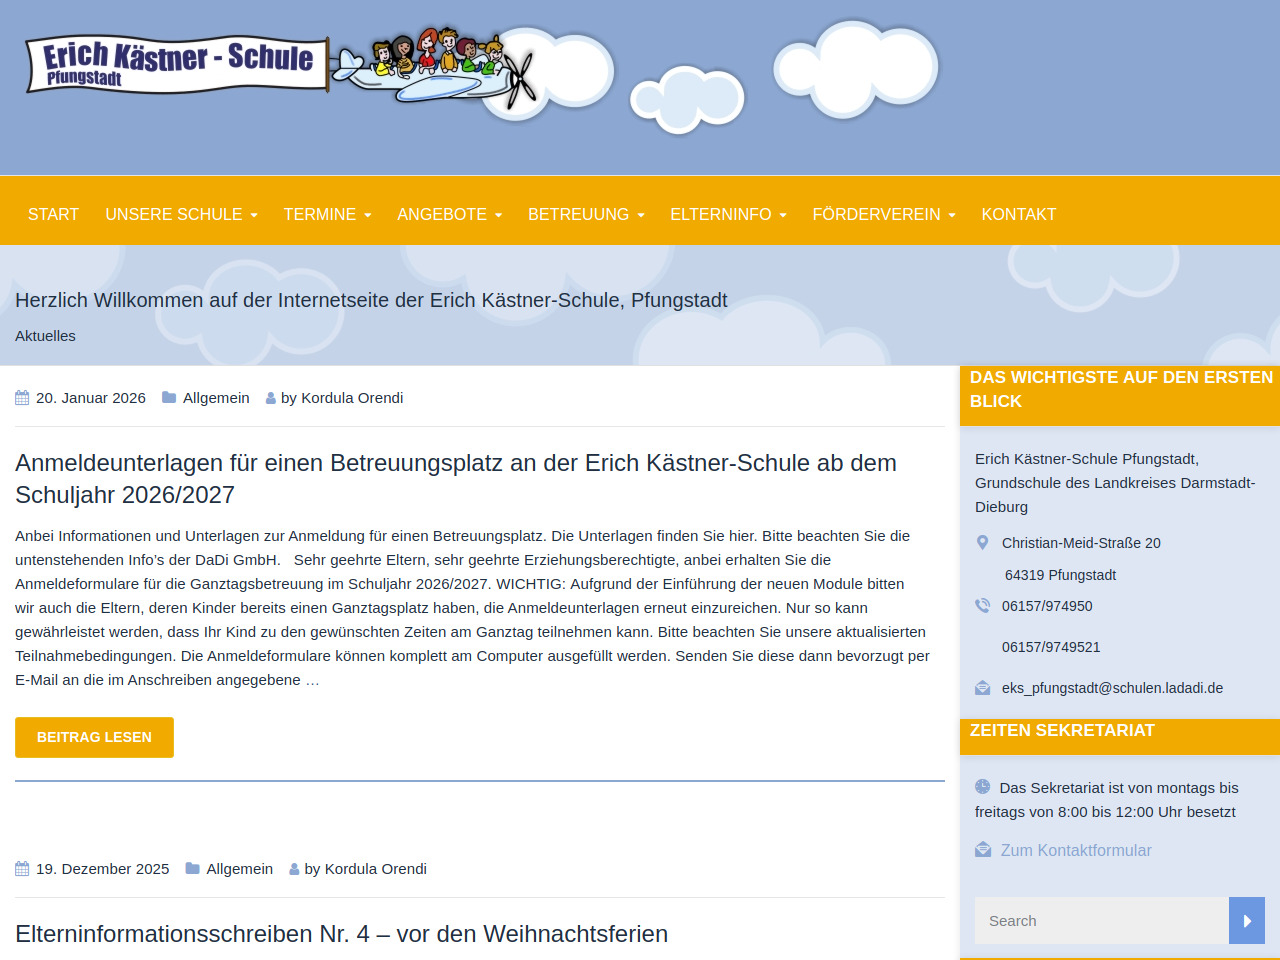Click the folder icon of the December post
Viewport: 1280px width, 960px height.
(x=193, y=869)
